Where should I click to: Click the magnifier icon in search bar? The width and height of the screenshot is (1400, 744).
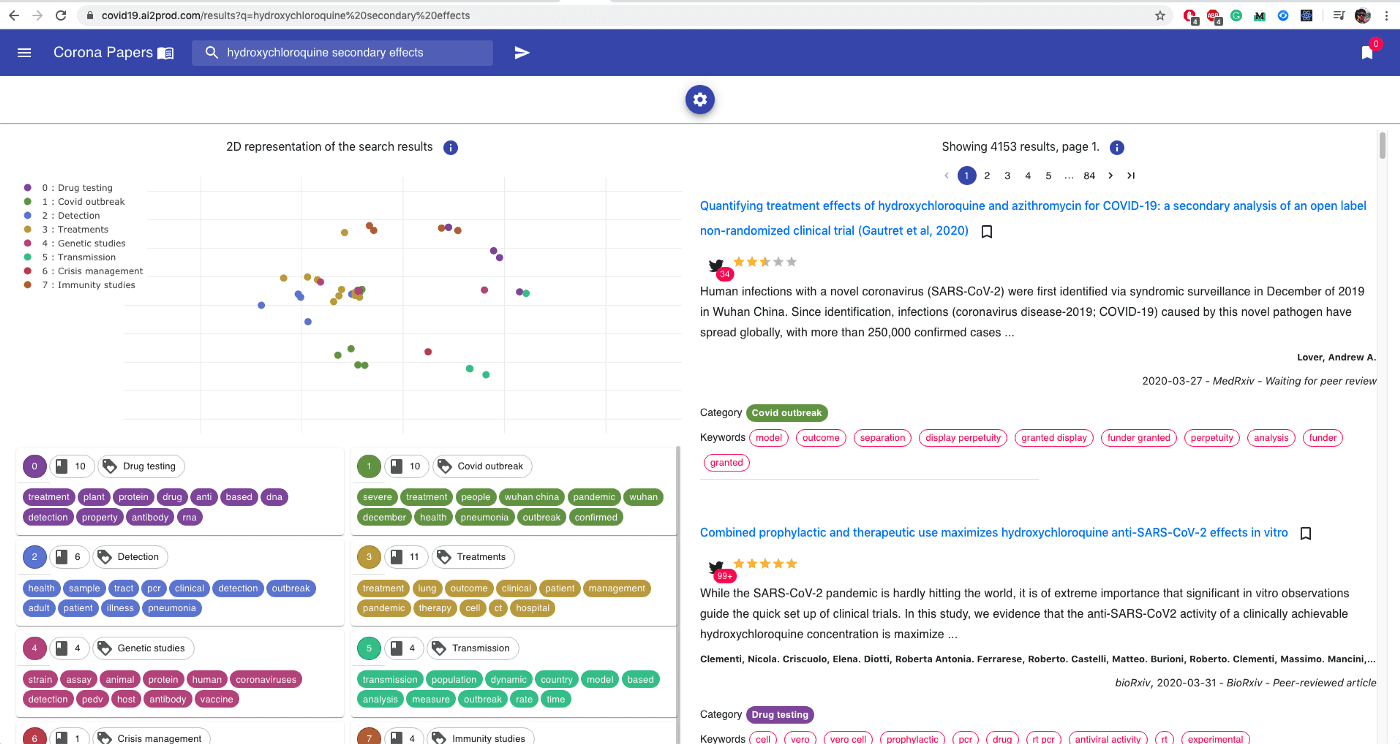click(x=211, y=53)
